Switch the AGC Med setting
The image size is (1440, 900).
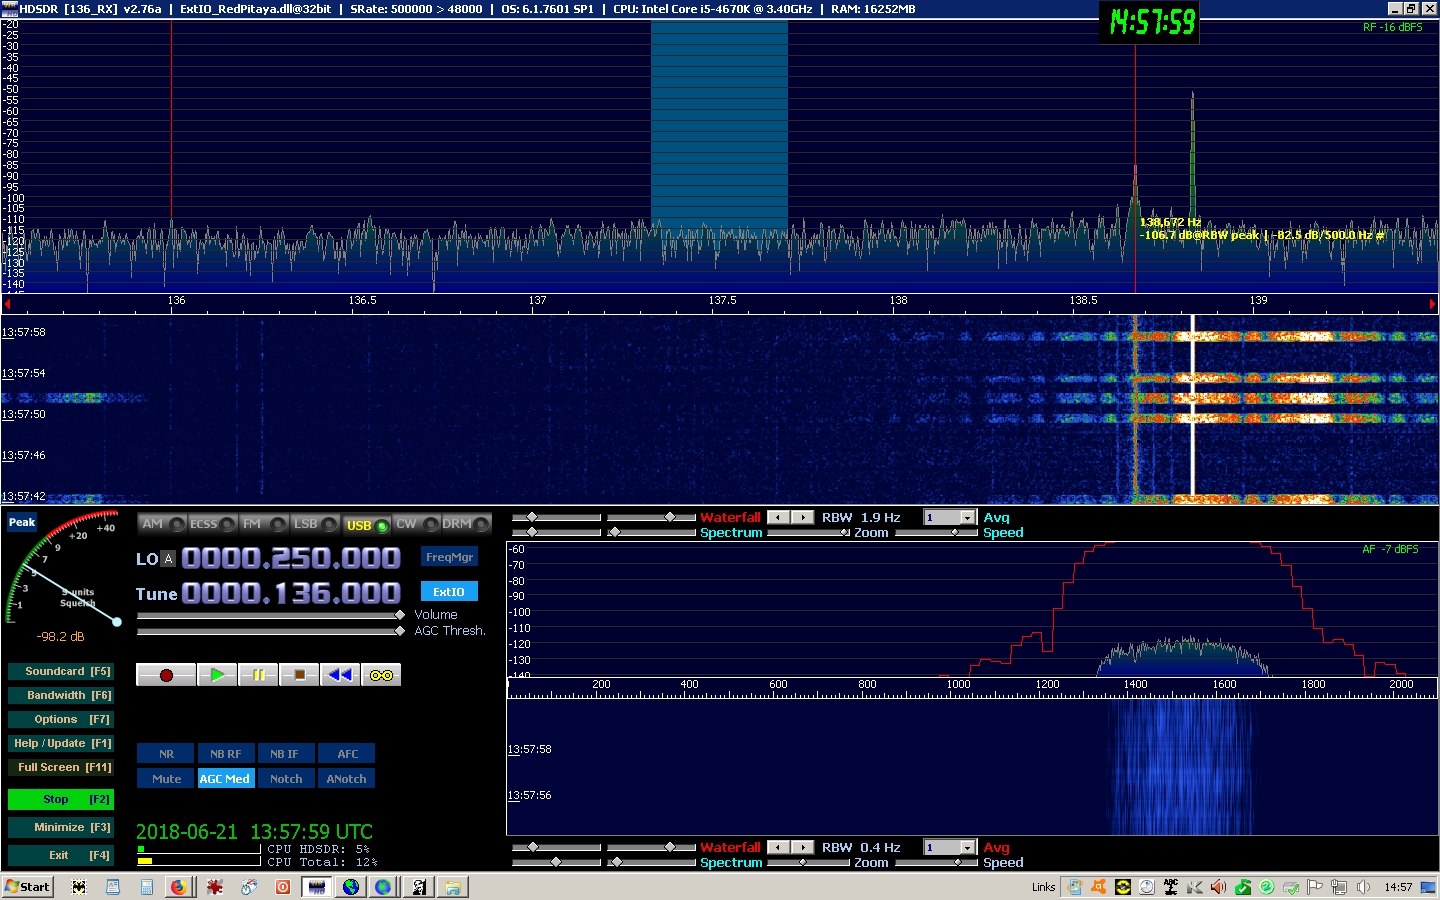pos(225,779)
